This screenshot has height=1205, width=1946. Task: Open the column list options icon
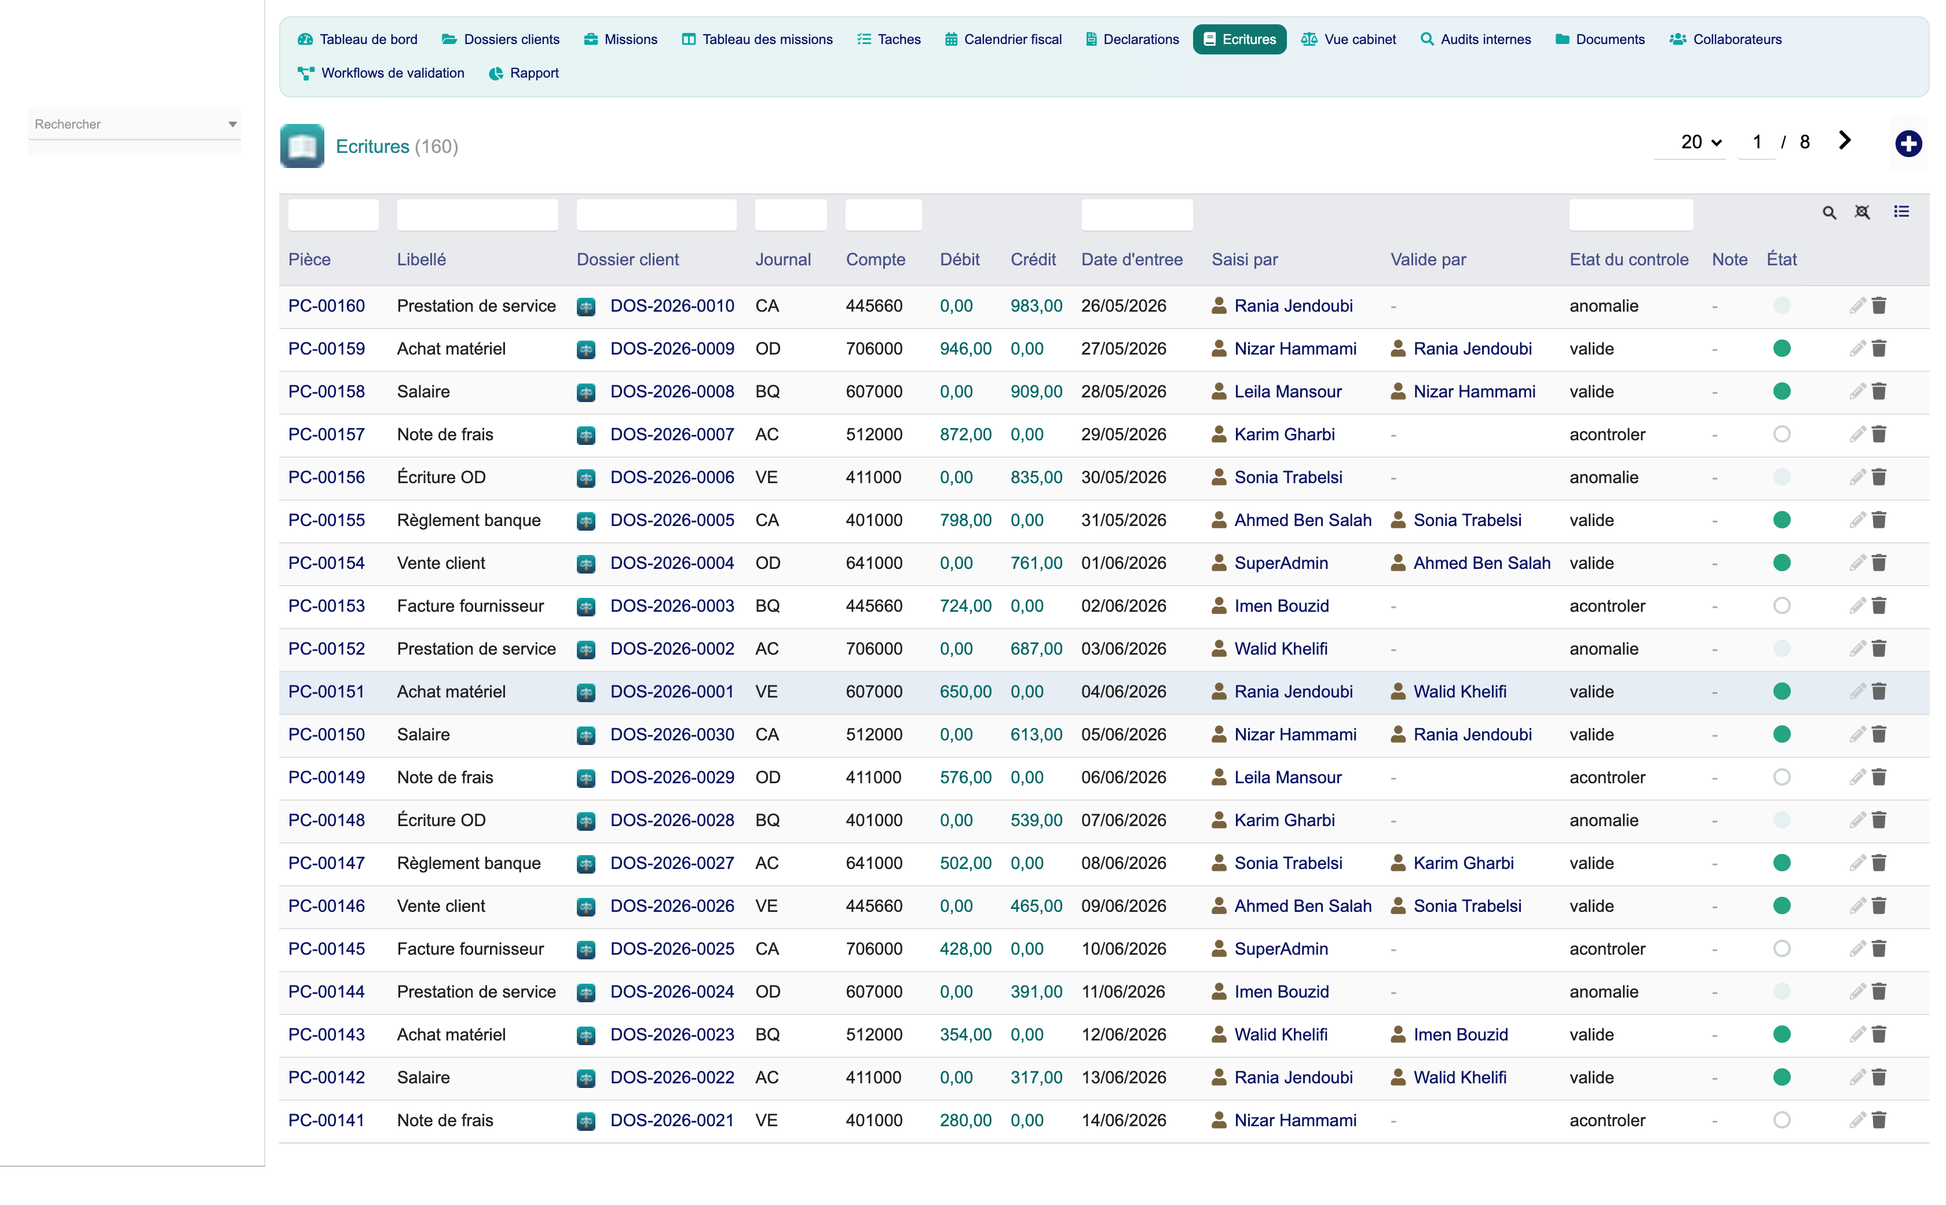click(x=1901, y=211)
